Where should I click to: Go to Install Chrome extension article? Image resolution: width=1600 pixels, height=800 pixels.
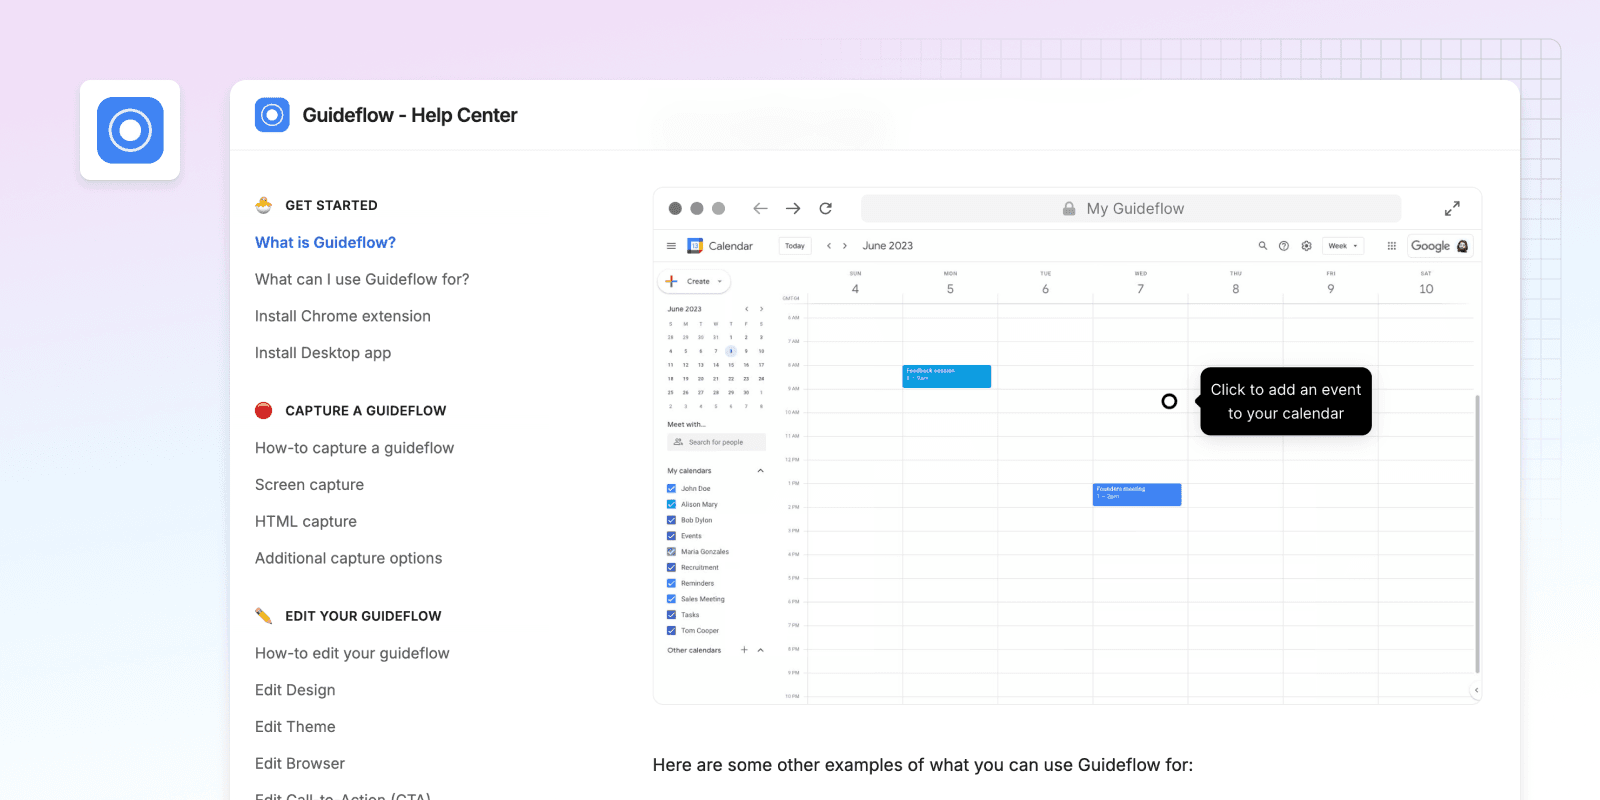tap(343, 316)
